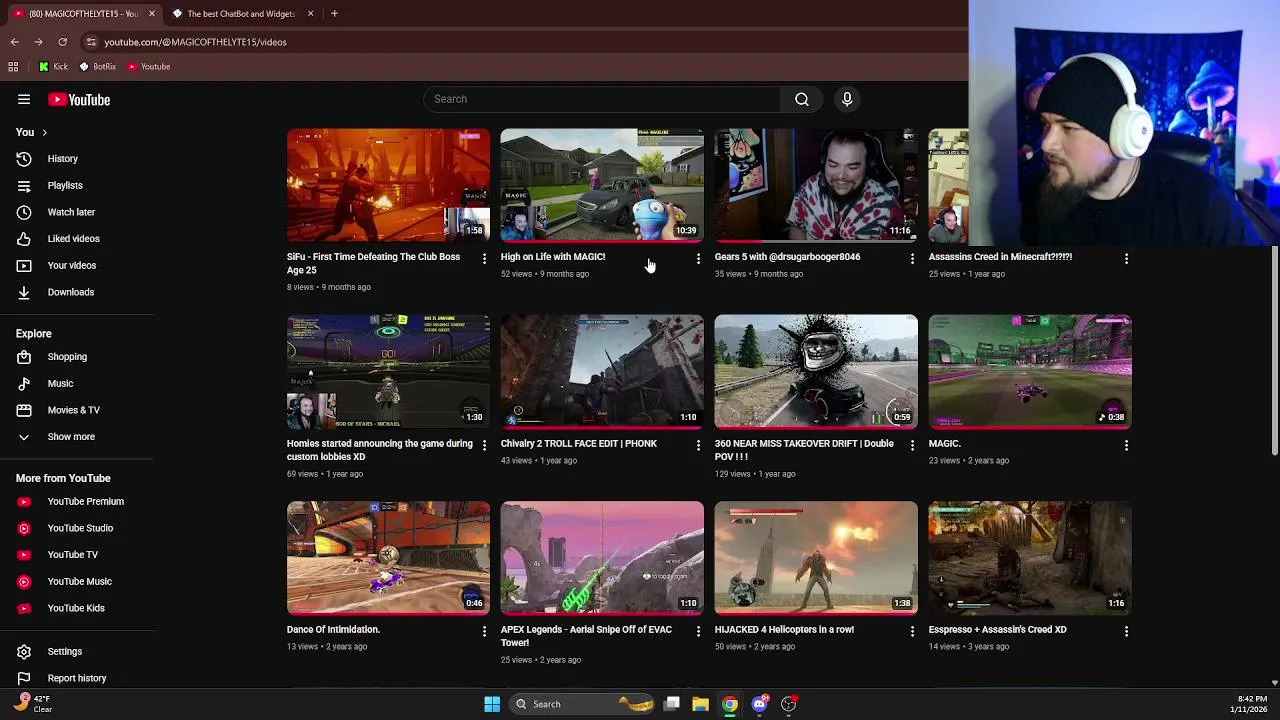1280x720 pixels.
Task: Open the Windows Start menu
Action: coord(492,704)
